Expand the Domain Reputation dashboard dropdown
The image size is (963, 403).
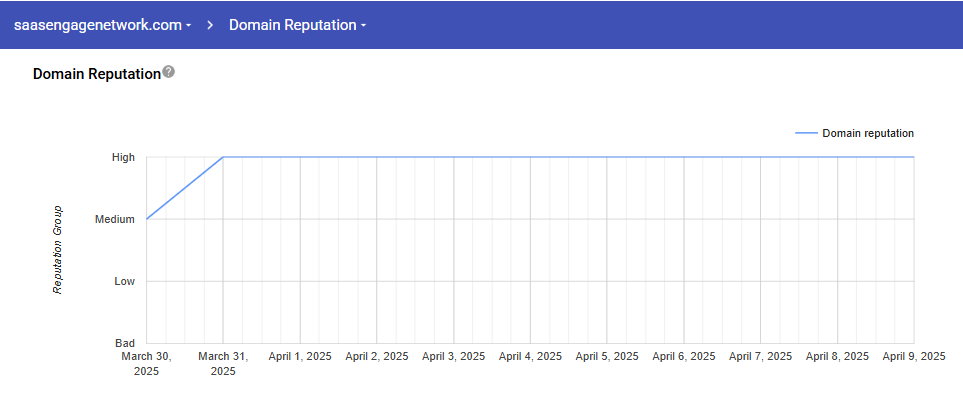[x=297, y=25]
